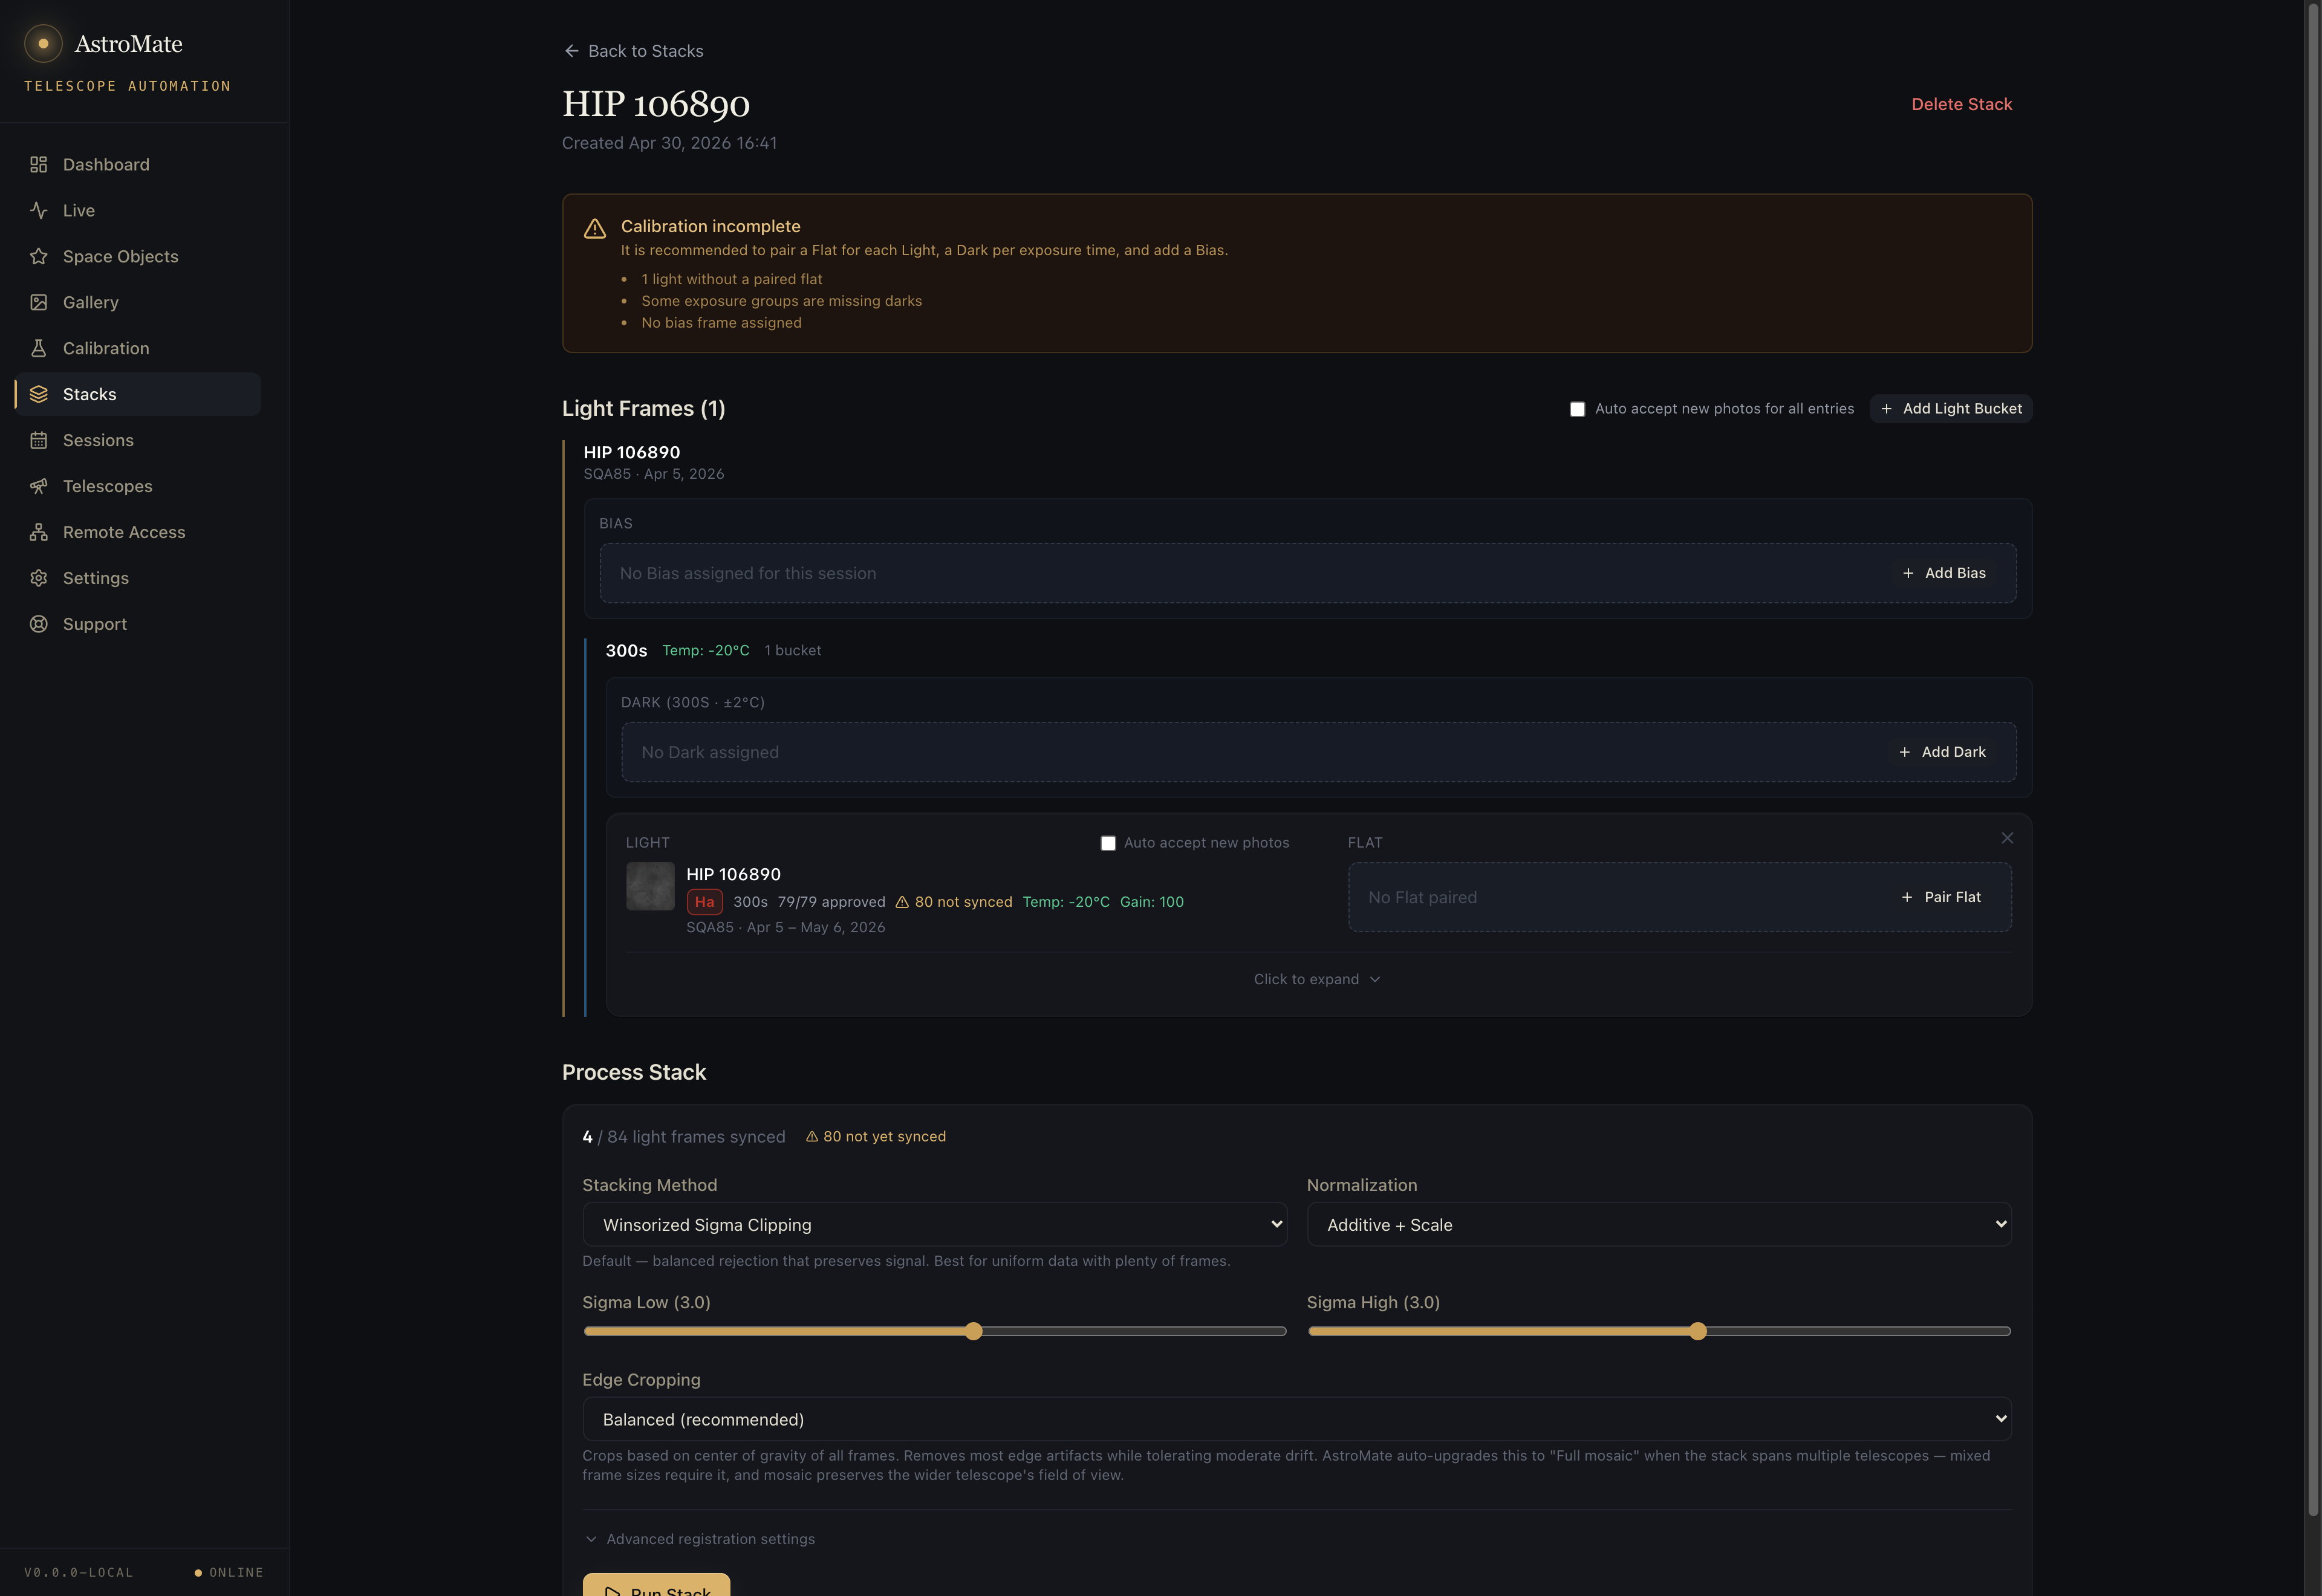Expand the light bucket via Click to expand
Viewport: 2322px width, 1596px height.
(1317, 979)
